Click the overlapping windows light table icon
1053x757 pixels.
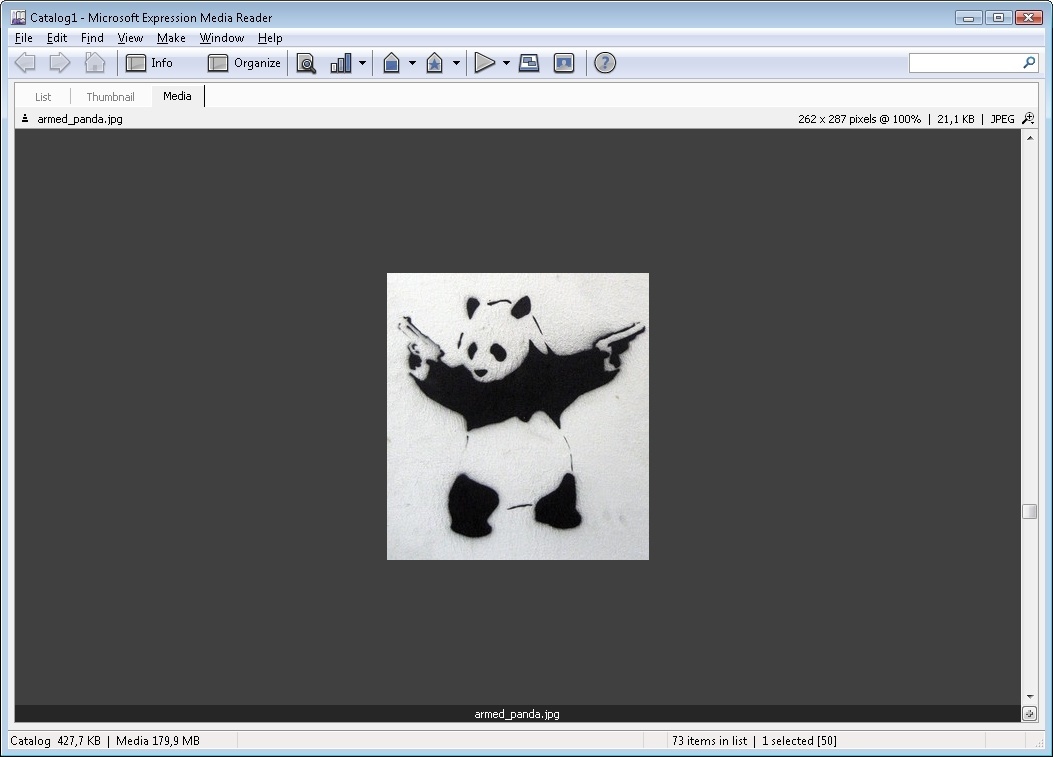(x=529, y=63)
